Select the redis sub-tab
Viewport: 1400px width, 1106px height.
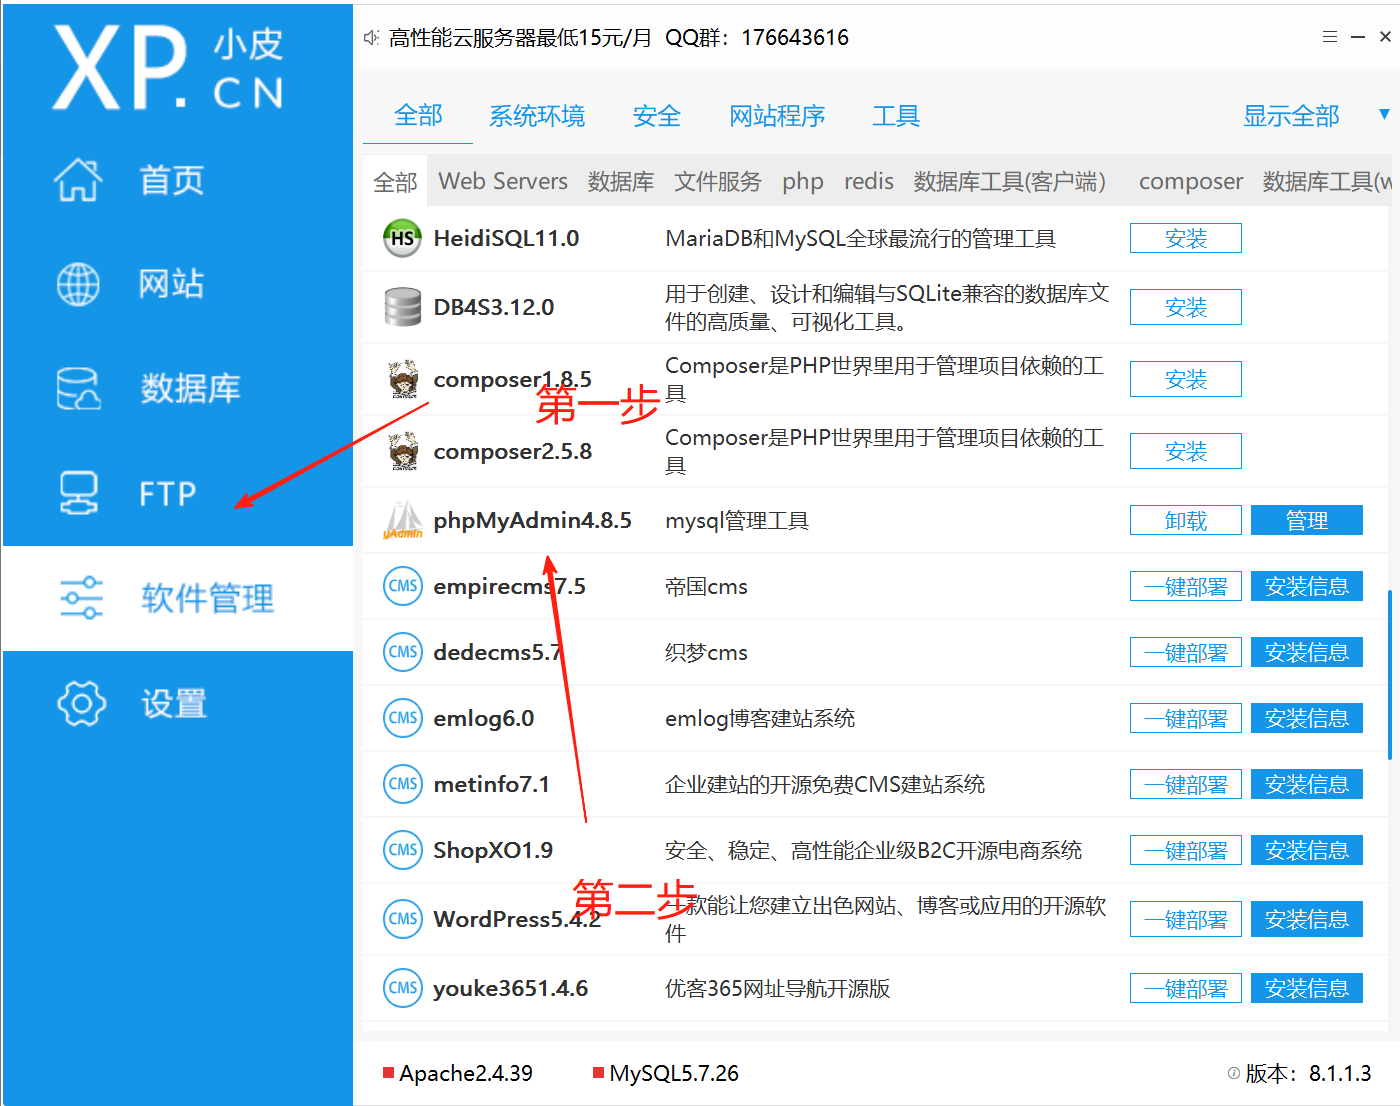(869, 181)
